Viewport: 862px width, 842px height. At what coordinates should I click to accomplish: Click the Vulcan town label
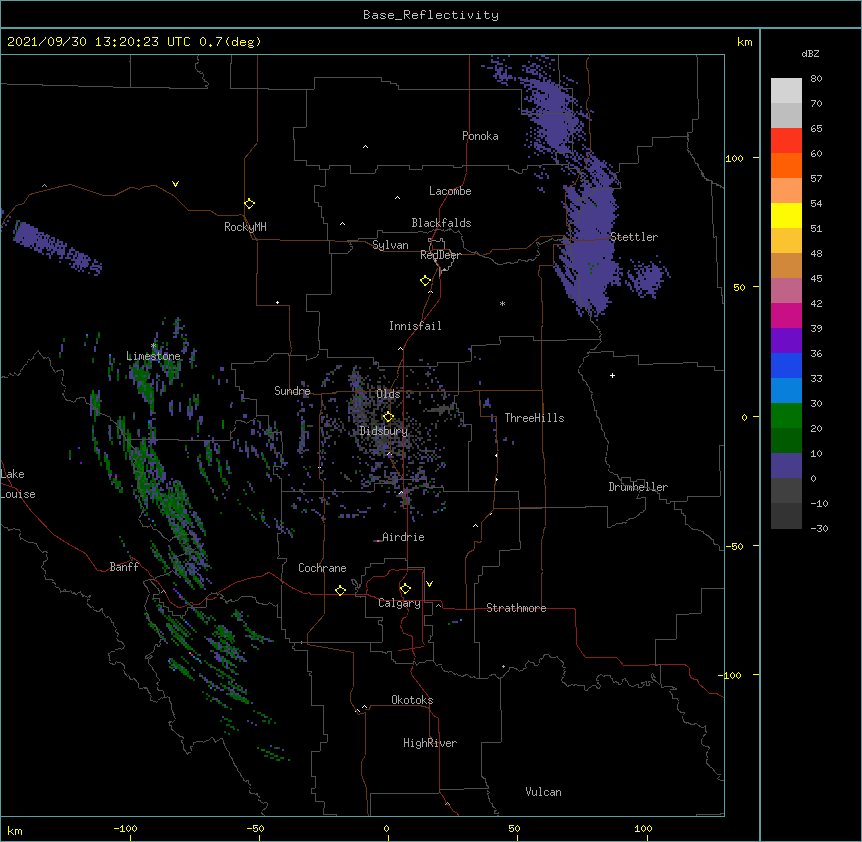point(543,792)
